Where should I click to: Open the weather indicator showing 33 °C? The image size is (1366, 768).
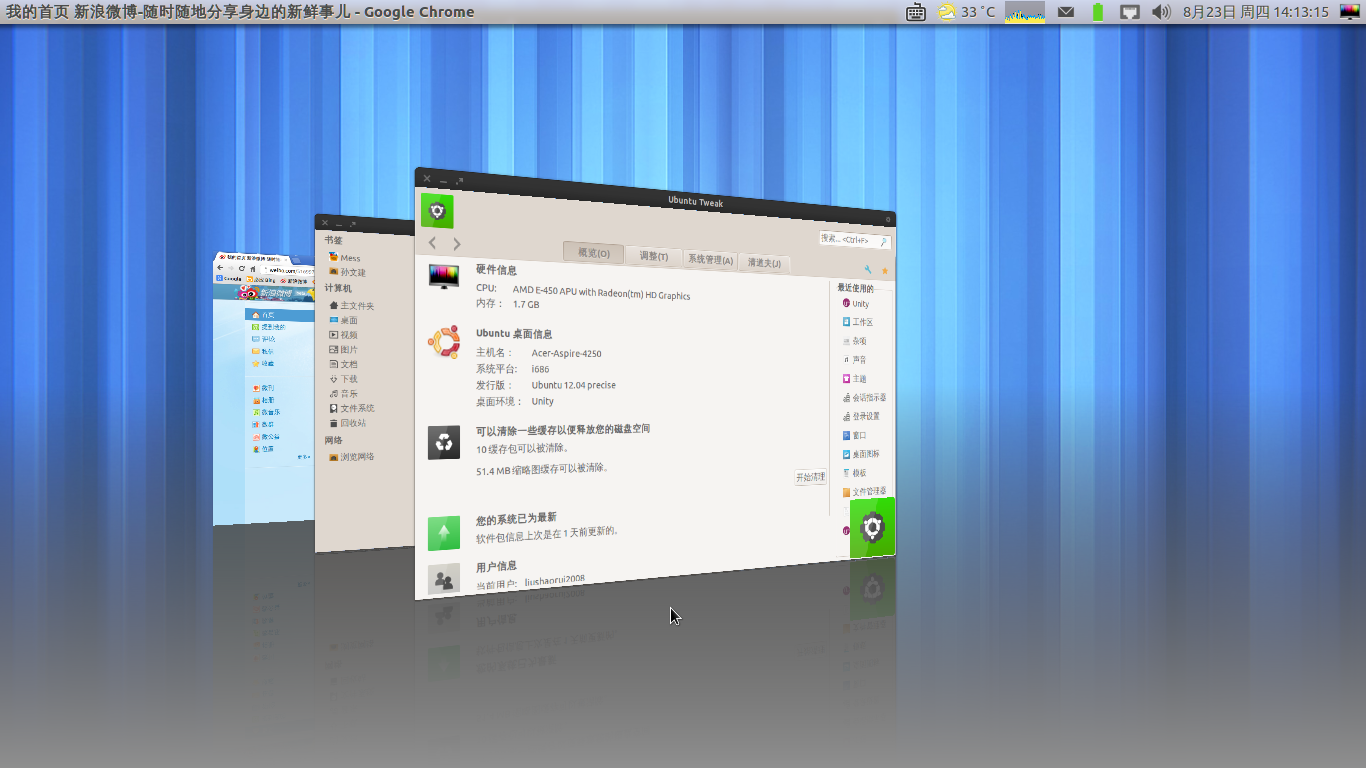pyautogui.click(x=966, y=12)
